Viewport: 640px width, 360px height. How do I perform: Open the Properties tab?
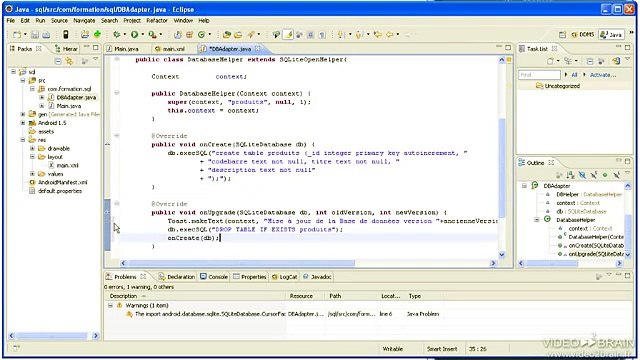click(x=249, y=277)
